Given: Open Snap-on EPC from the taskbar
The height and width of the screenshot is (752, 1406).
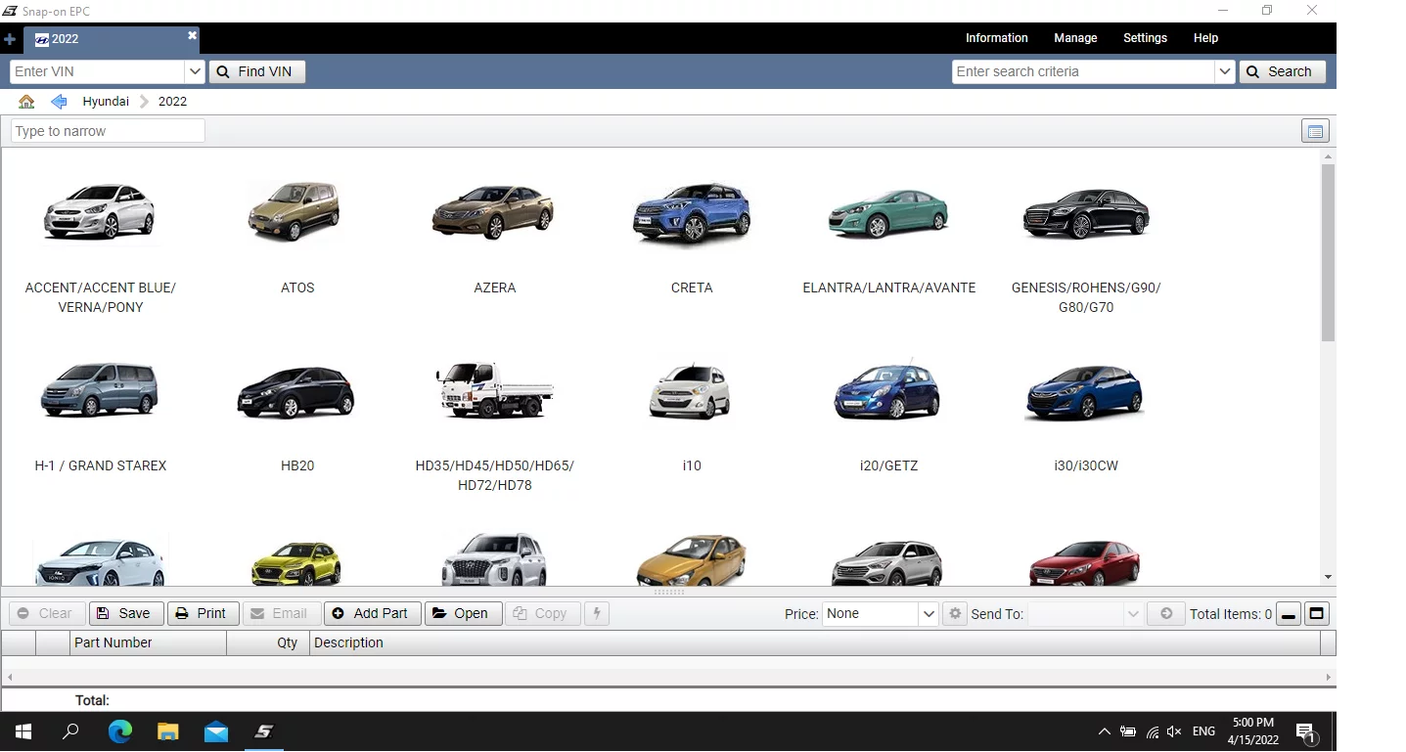Looking at the screenshot, I should click(263, 731).
